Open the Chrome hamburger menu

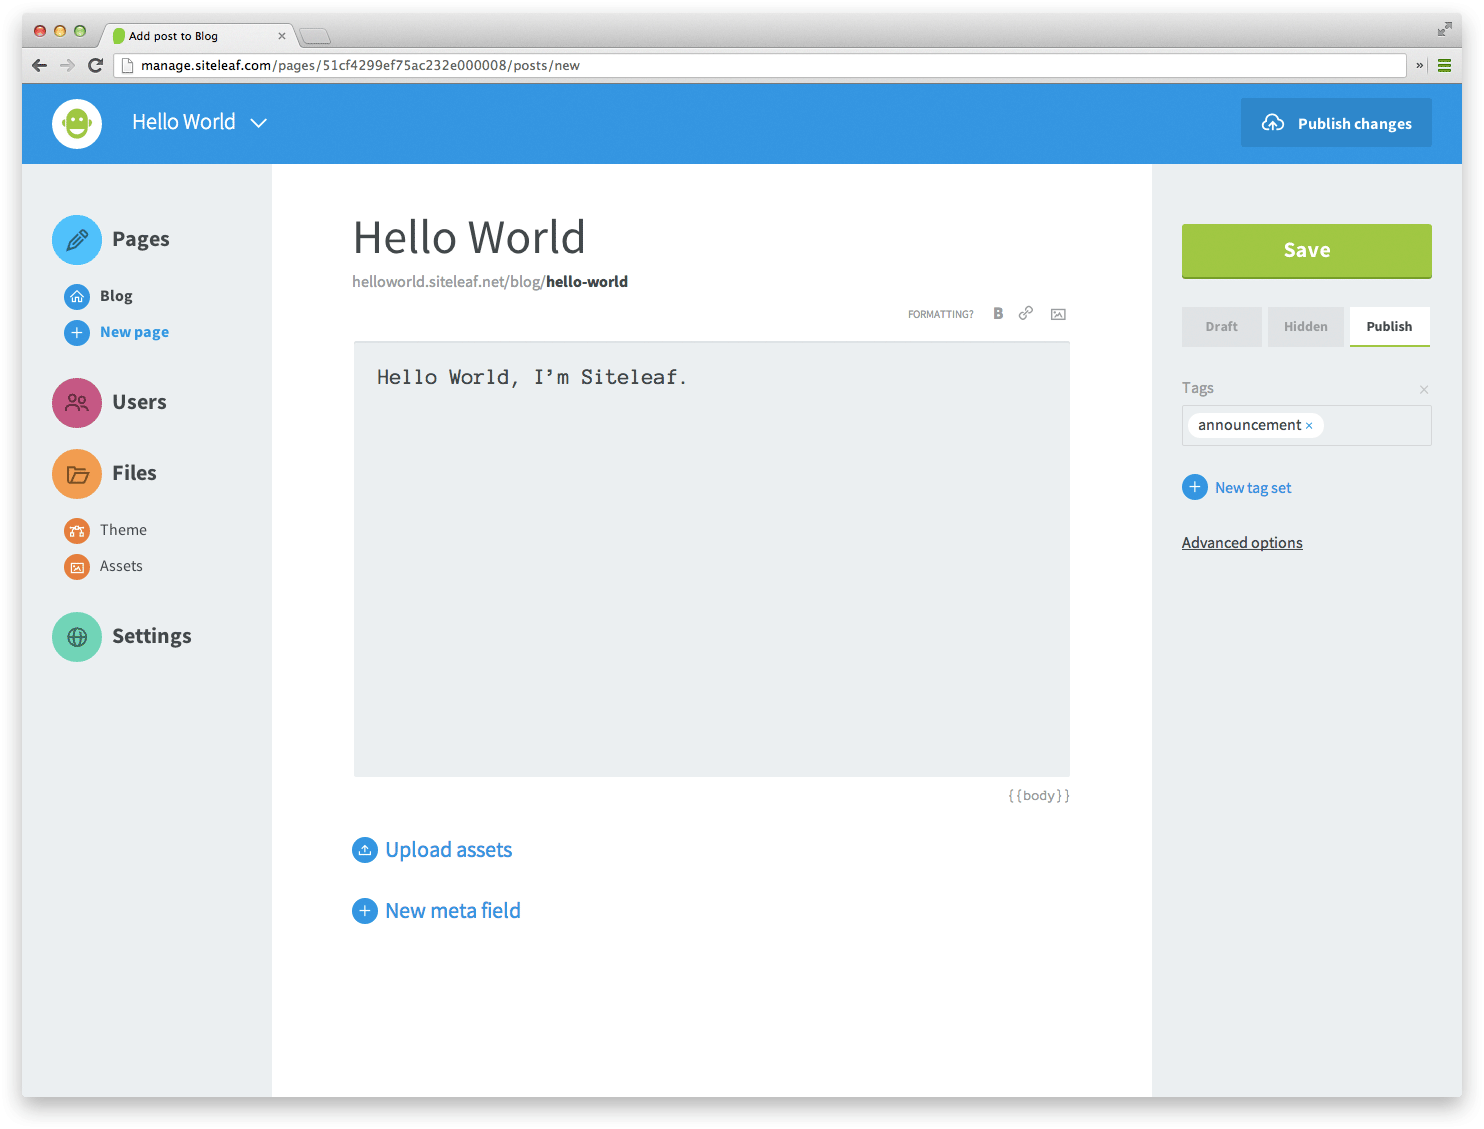[1445, 66]
